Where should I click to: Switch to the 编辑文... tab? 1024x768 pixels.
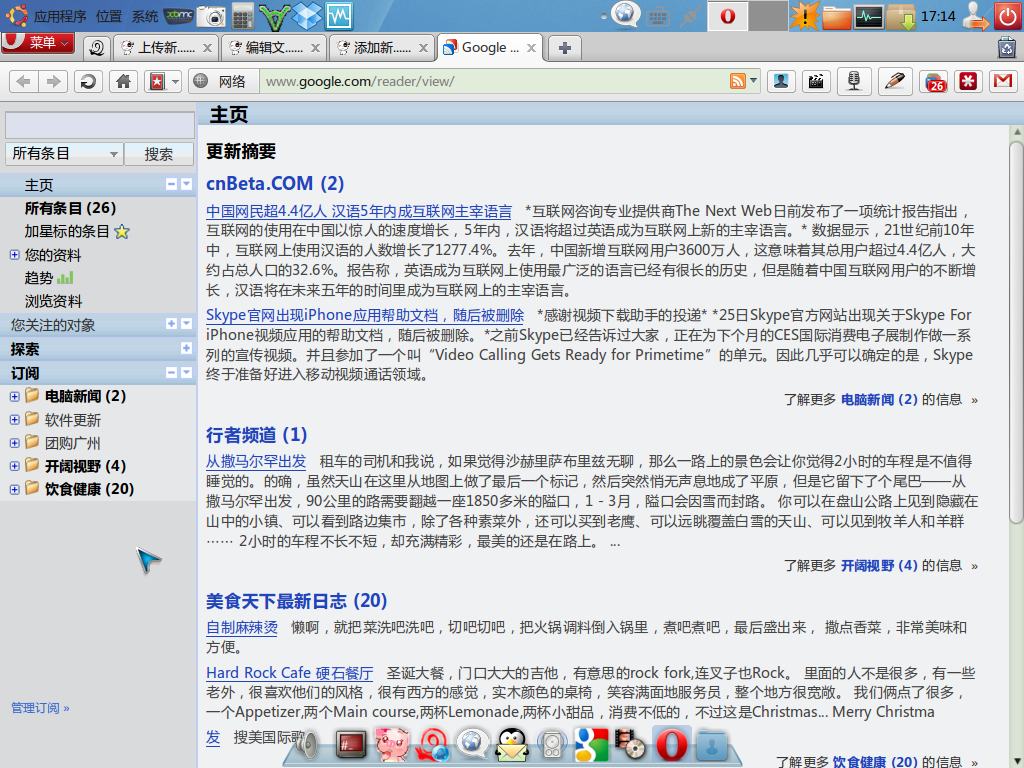click(275, 47)
